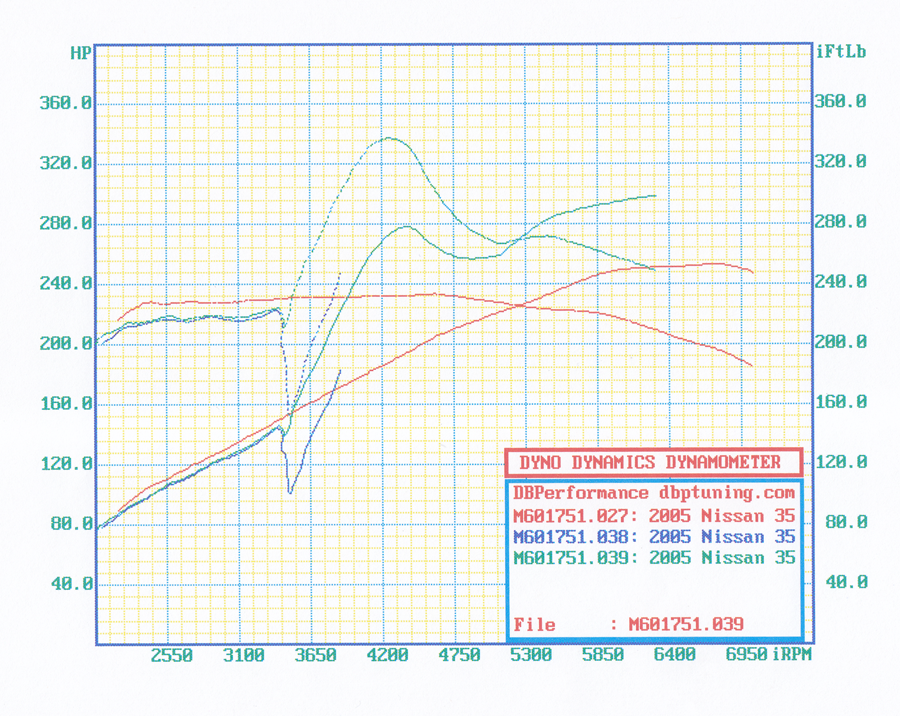Pick 80.0 on the iFtLb axis

[847, 522]
